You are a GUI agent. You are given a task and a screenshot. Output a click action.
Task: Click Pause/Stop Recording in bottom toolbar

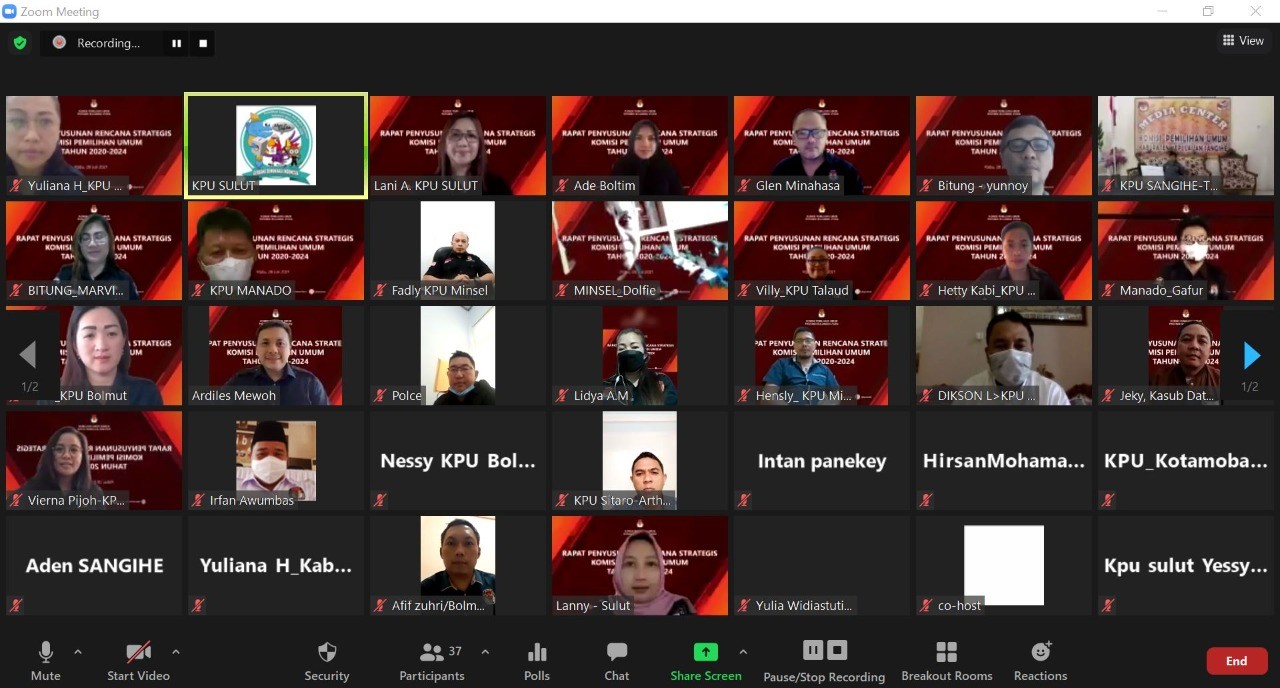click(x=824, y=660)
